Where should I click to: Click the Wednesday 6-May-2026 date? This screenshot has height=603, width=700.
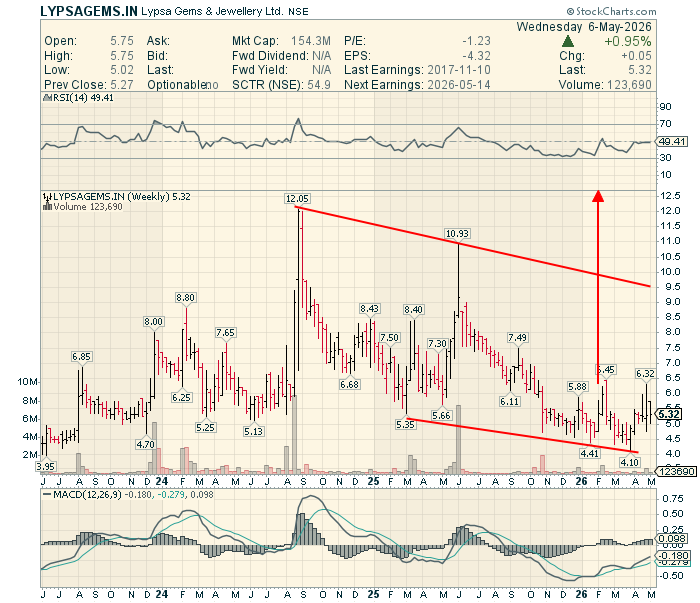(584, 27)
